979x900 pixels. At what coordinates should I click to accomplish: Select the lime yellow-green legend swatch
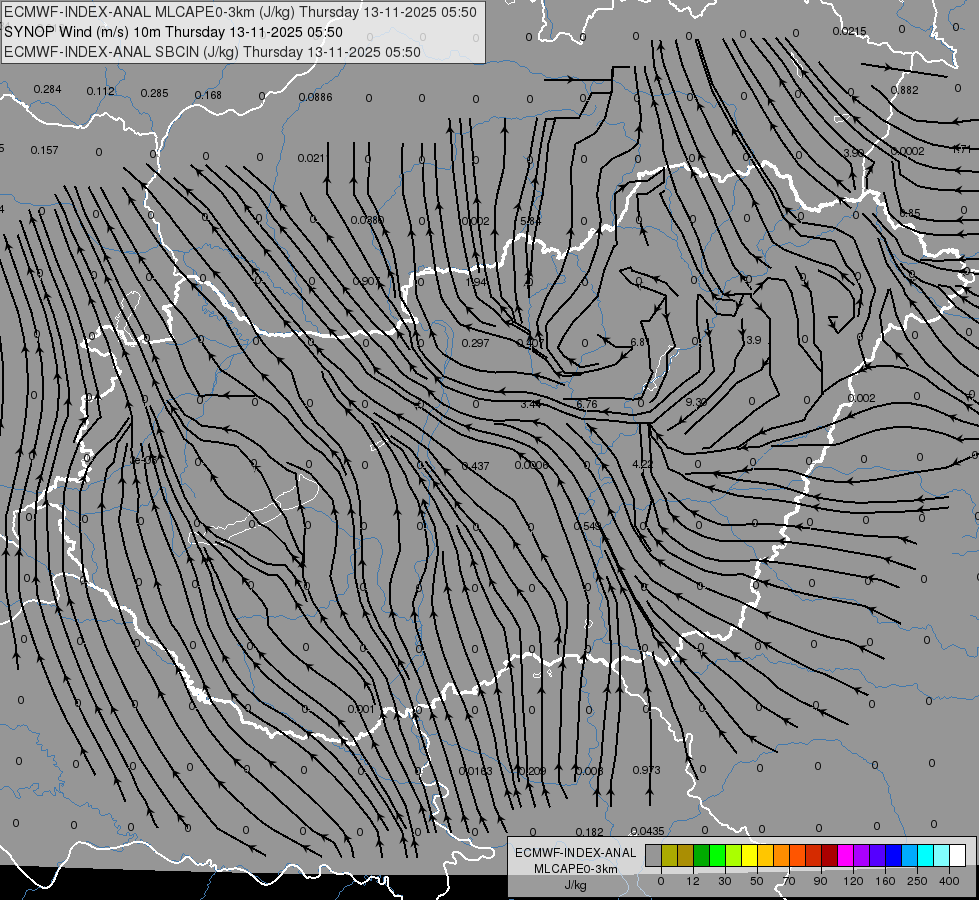point(734,855)
